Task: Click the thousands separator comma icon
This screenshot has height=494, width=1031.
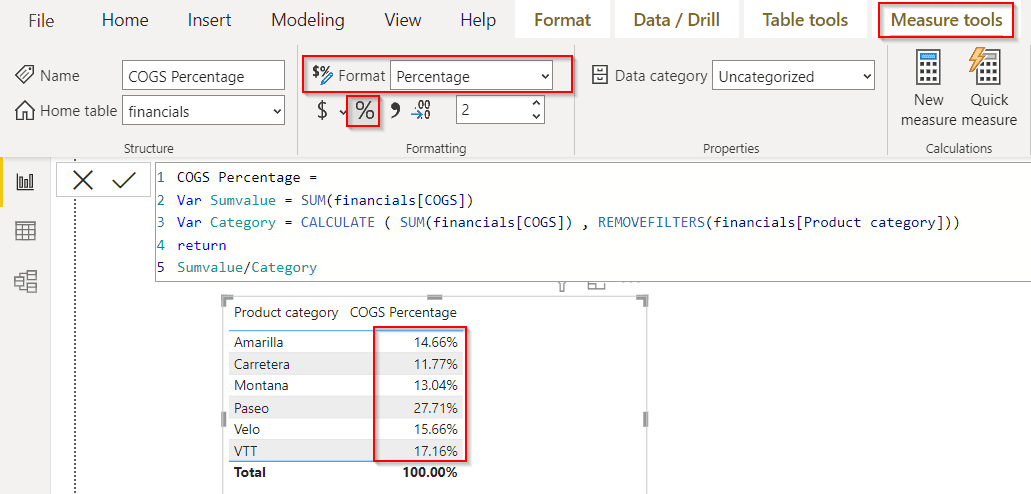Action: point(395,111)
